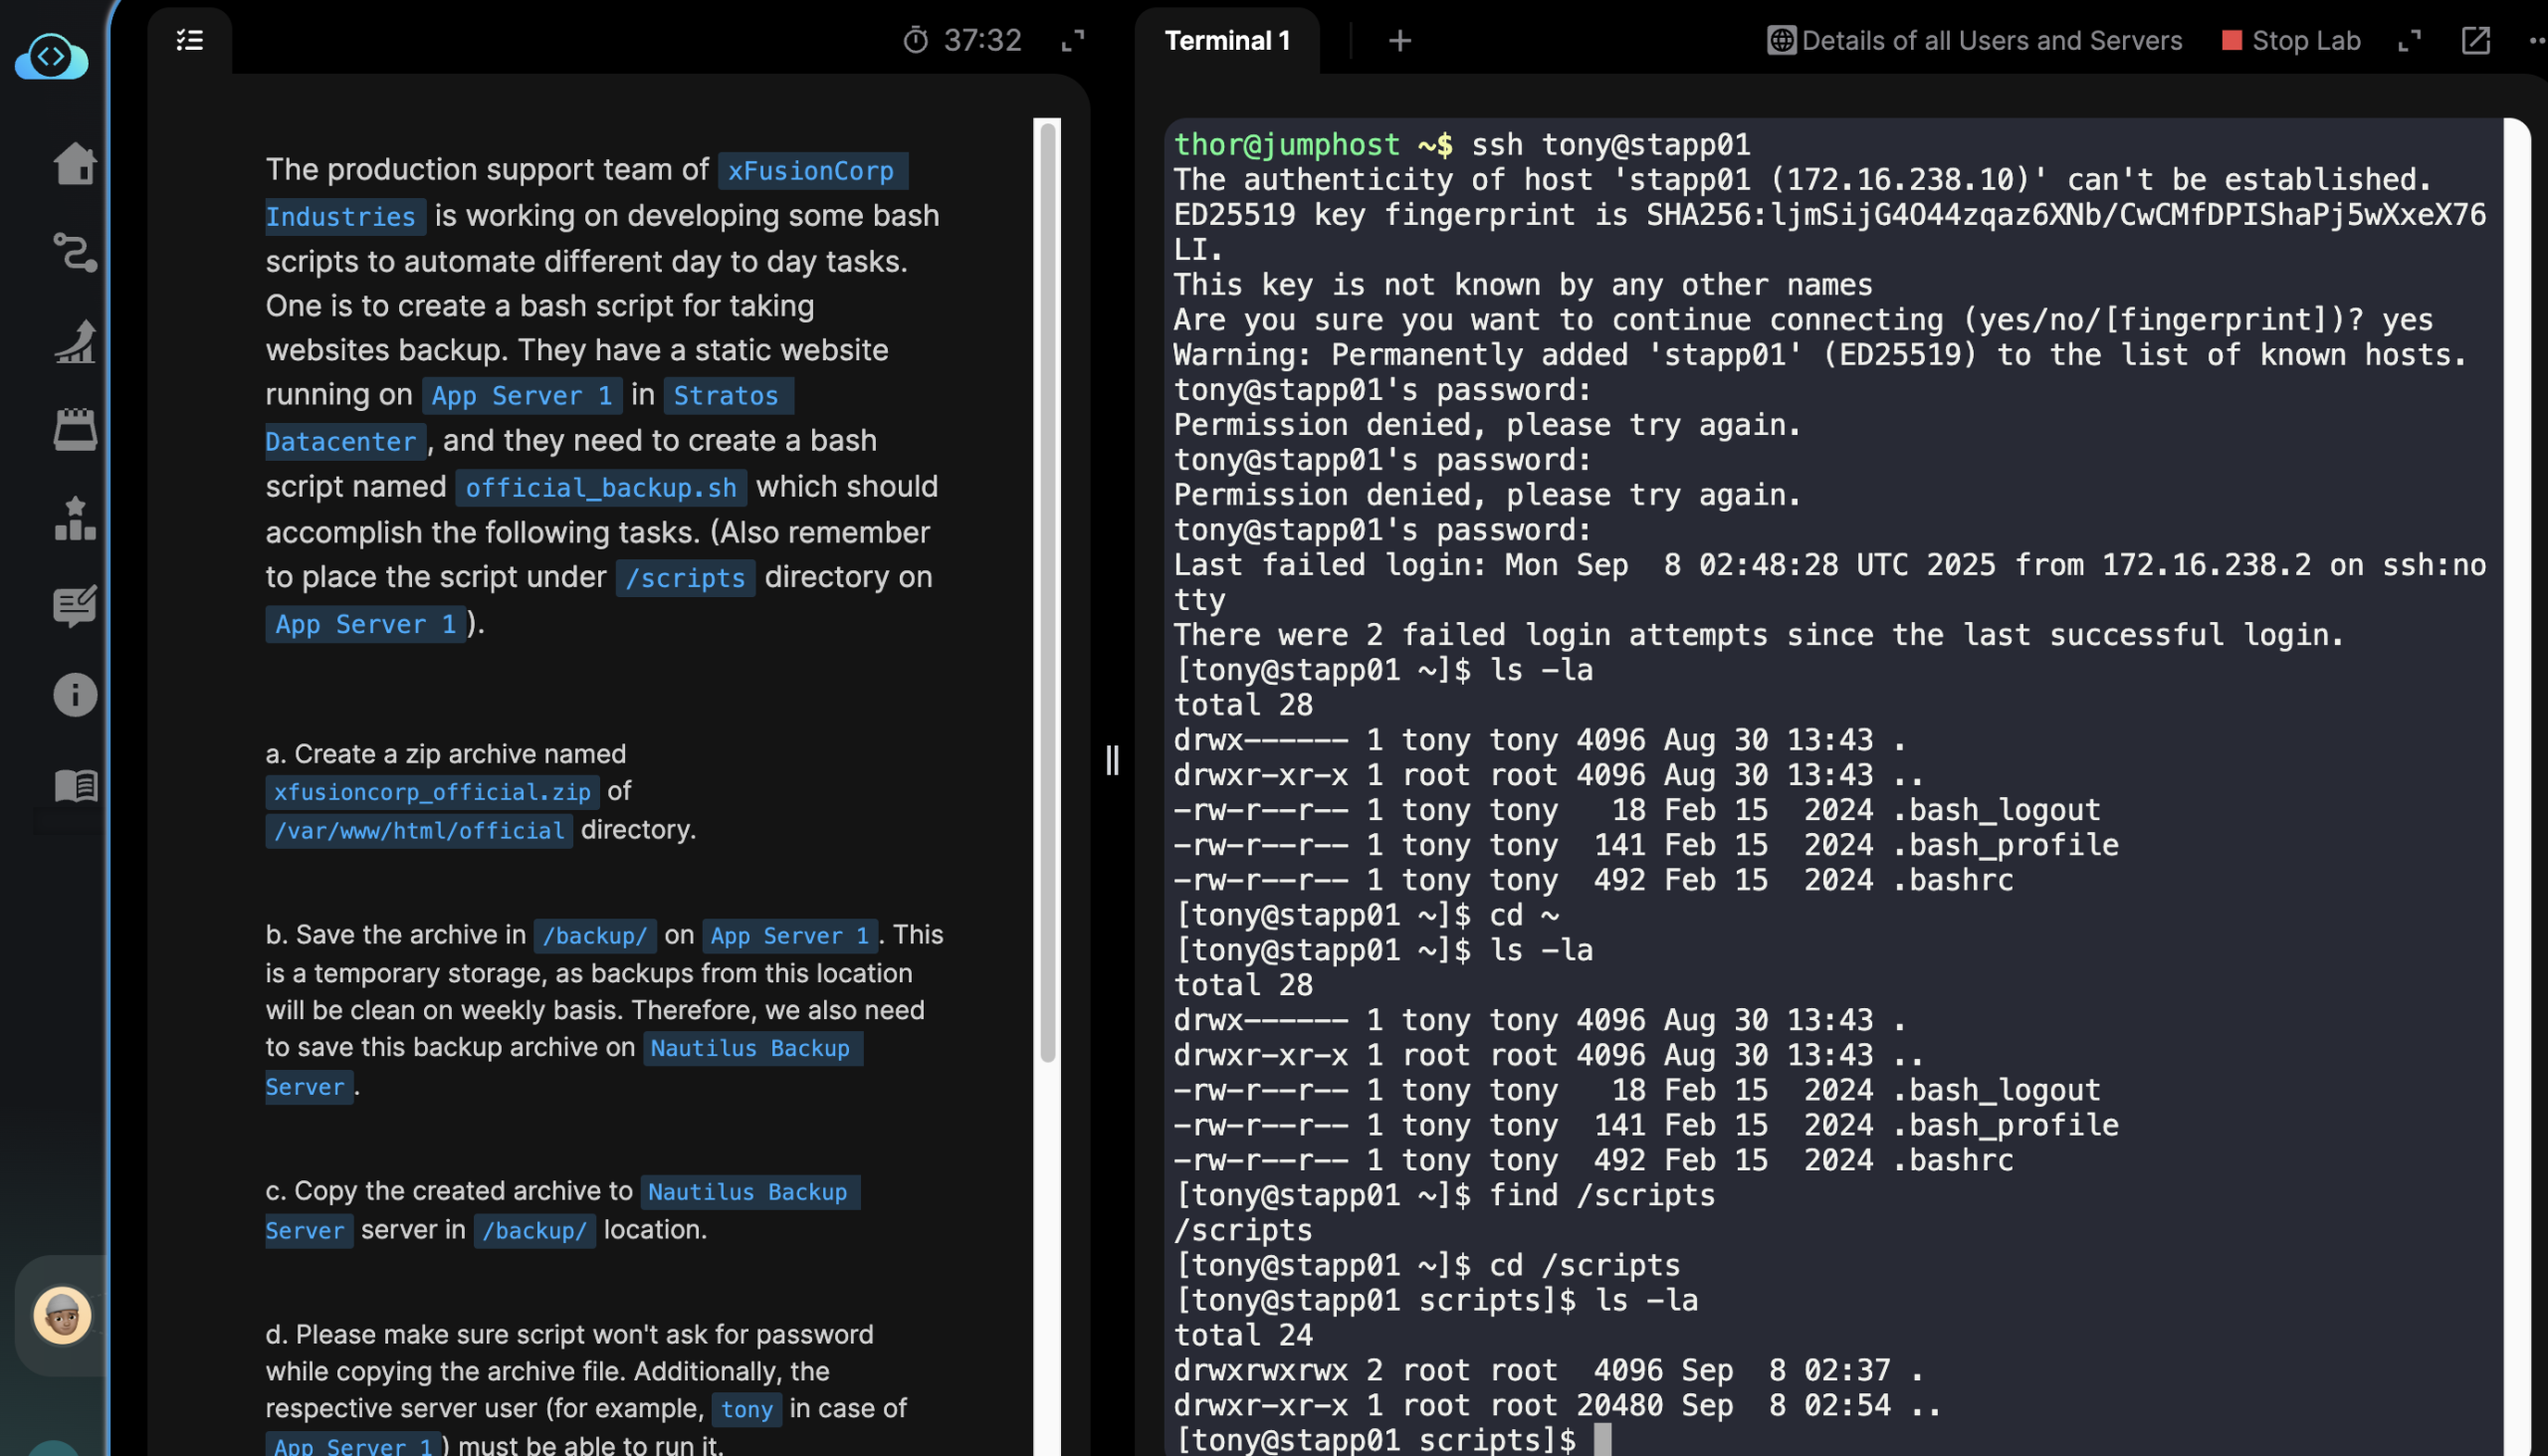Open the playgrounds box sidebar icon
Viewport: 2548px width, 1456px height.
(x=75, y=430)
